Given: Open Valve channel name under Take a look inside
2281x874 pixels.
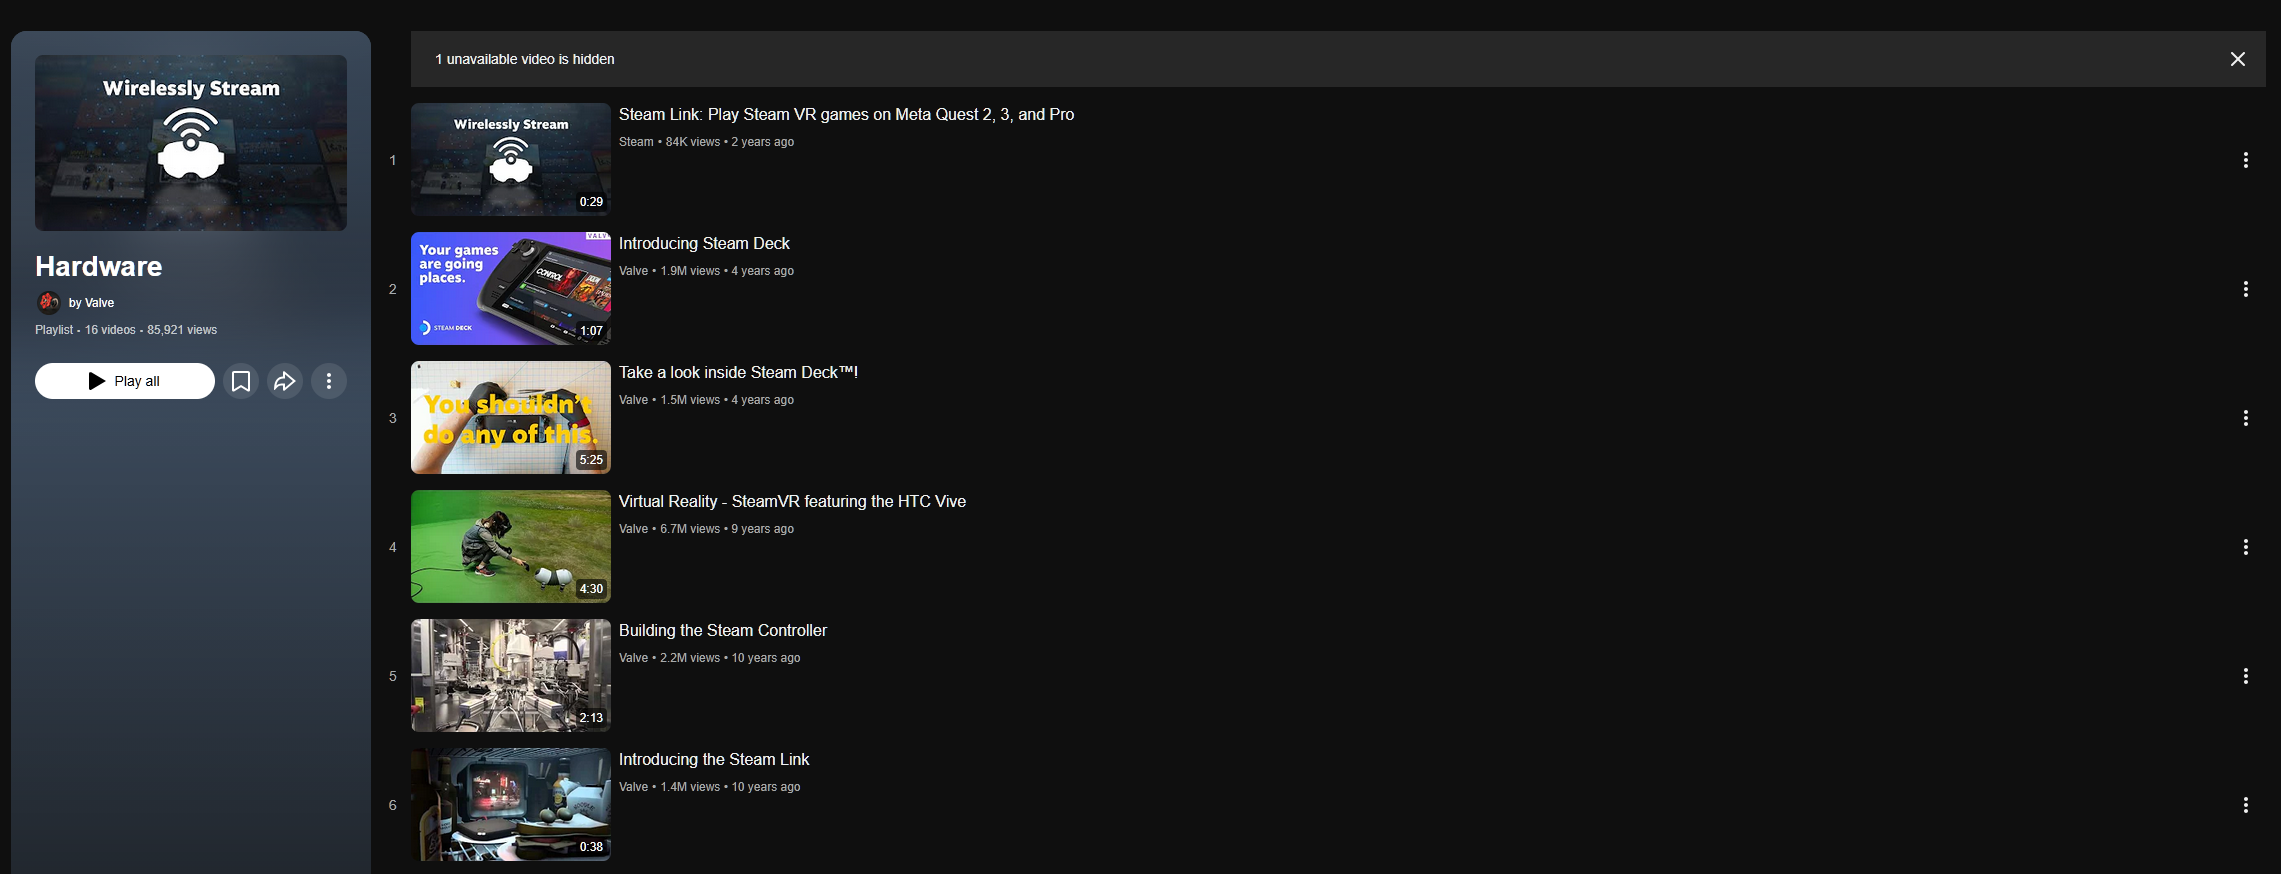Looking at the screenshot, I should (633, 400).
